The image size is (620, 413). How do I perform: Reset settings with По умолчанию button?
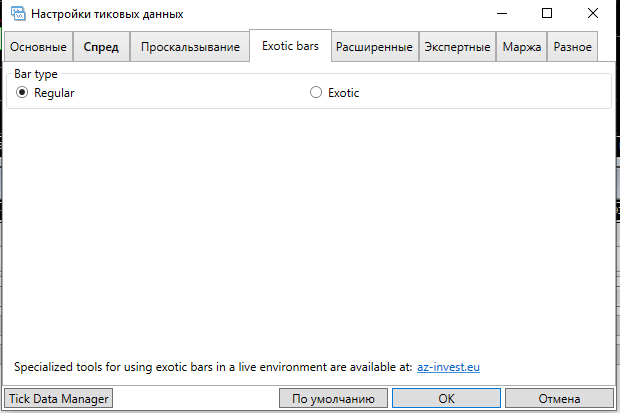pyautogui.click(x=333, y=398)
